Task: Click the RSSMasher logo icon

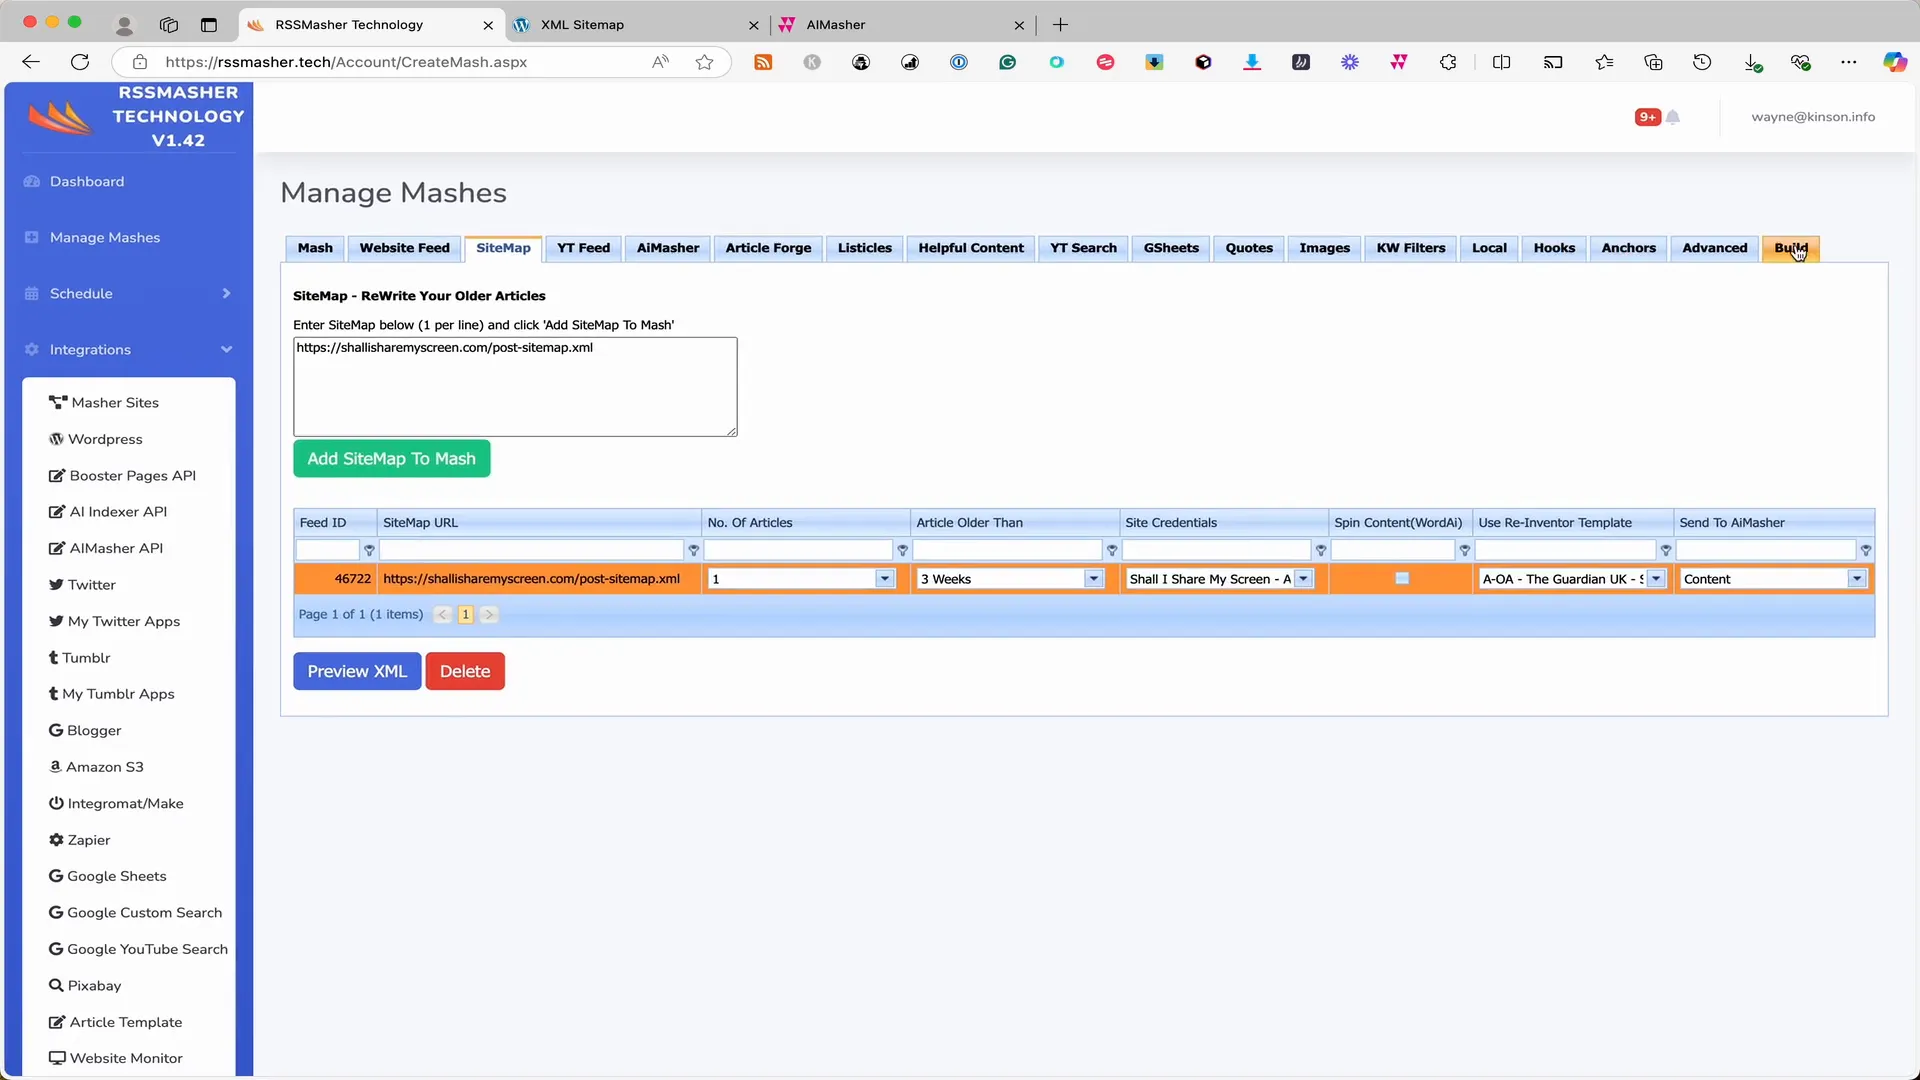Action: point(60,118)
